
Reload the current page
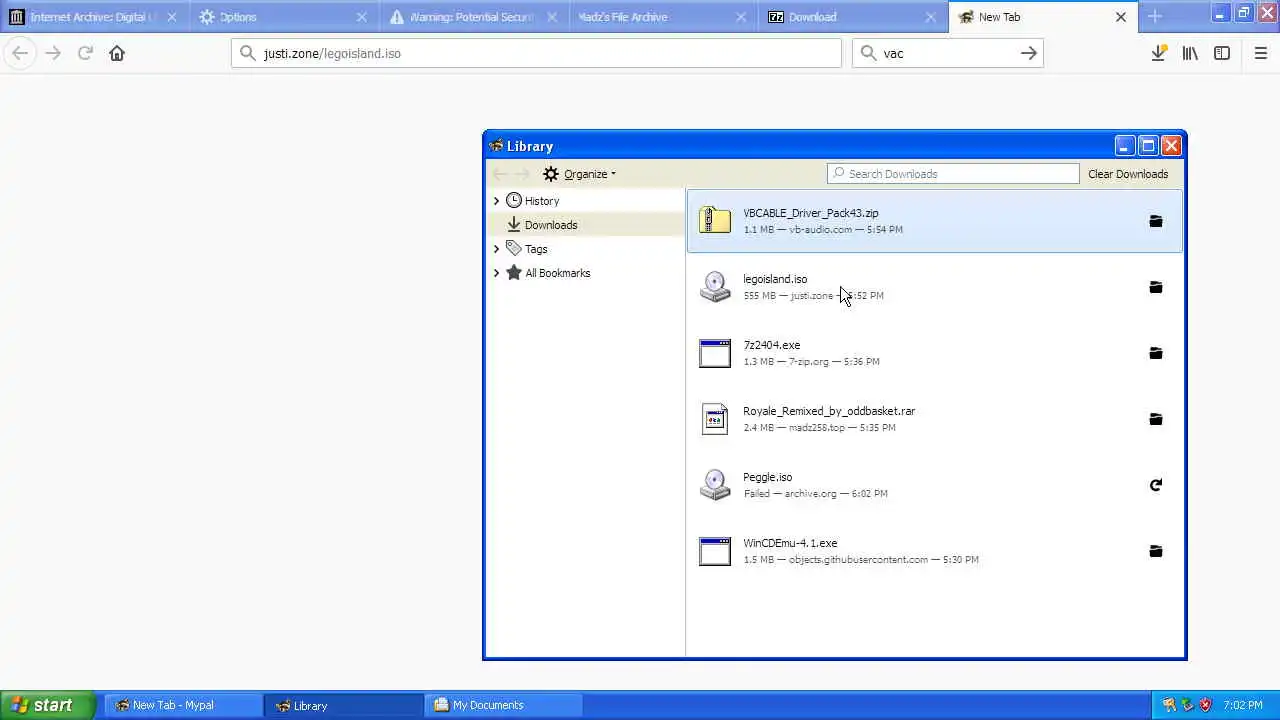[x=85, y=53]
